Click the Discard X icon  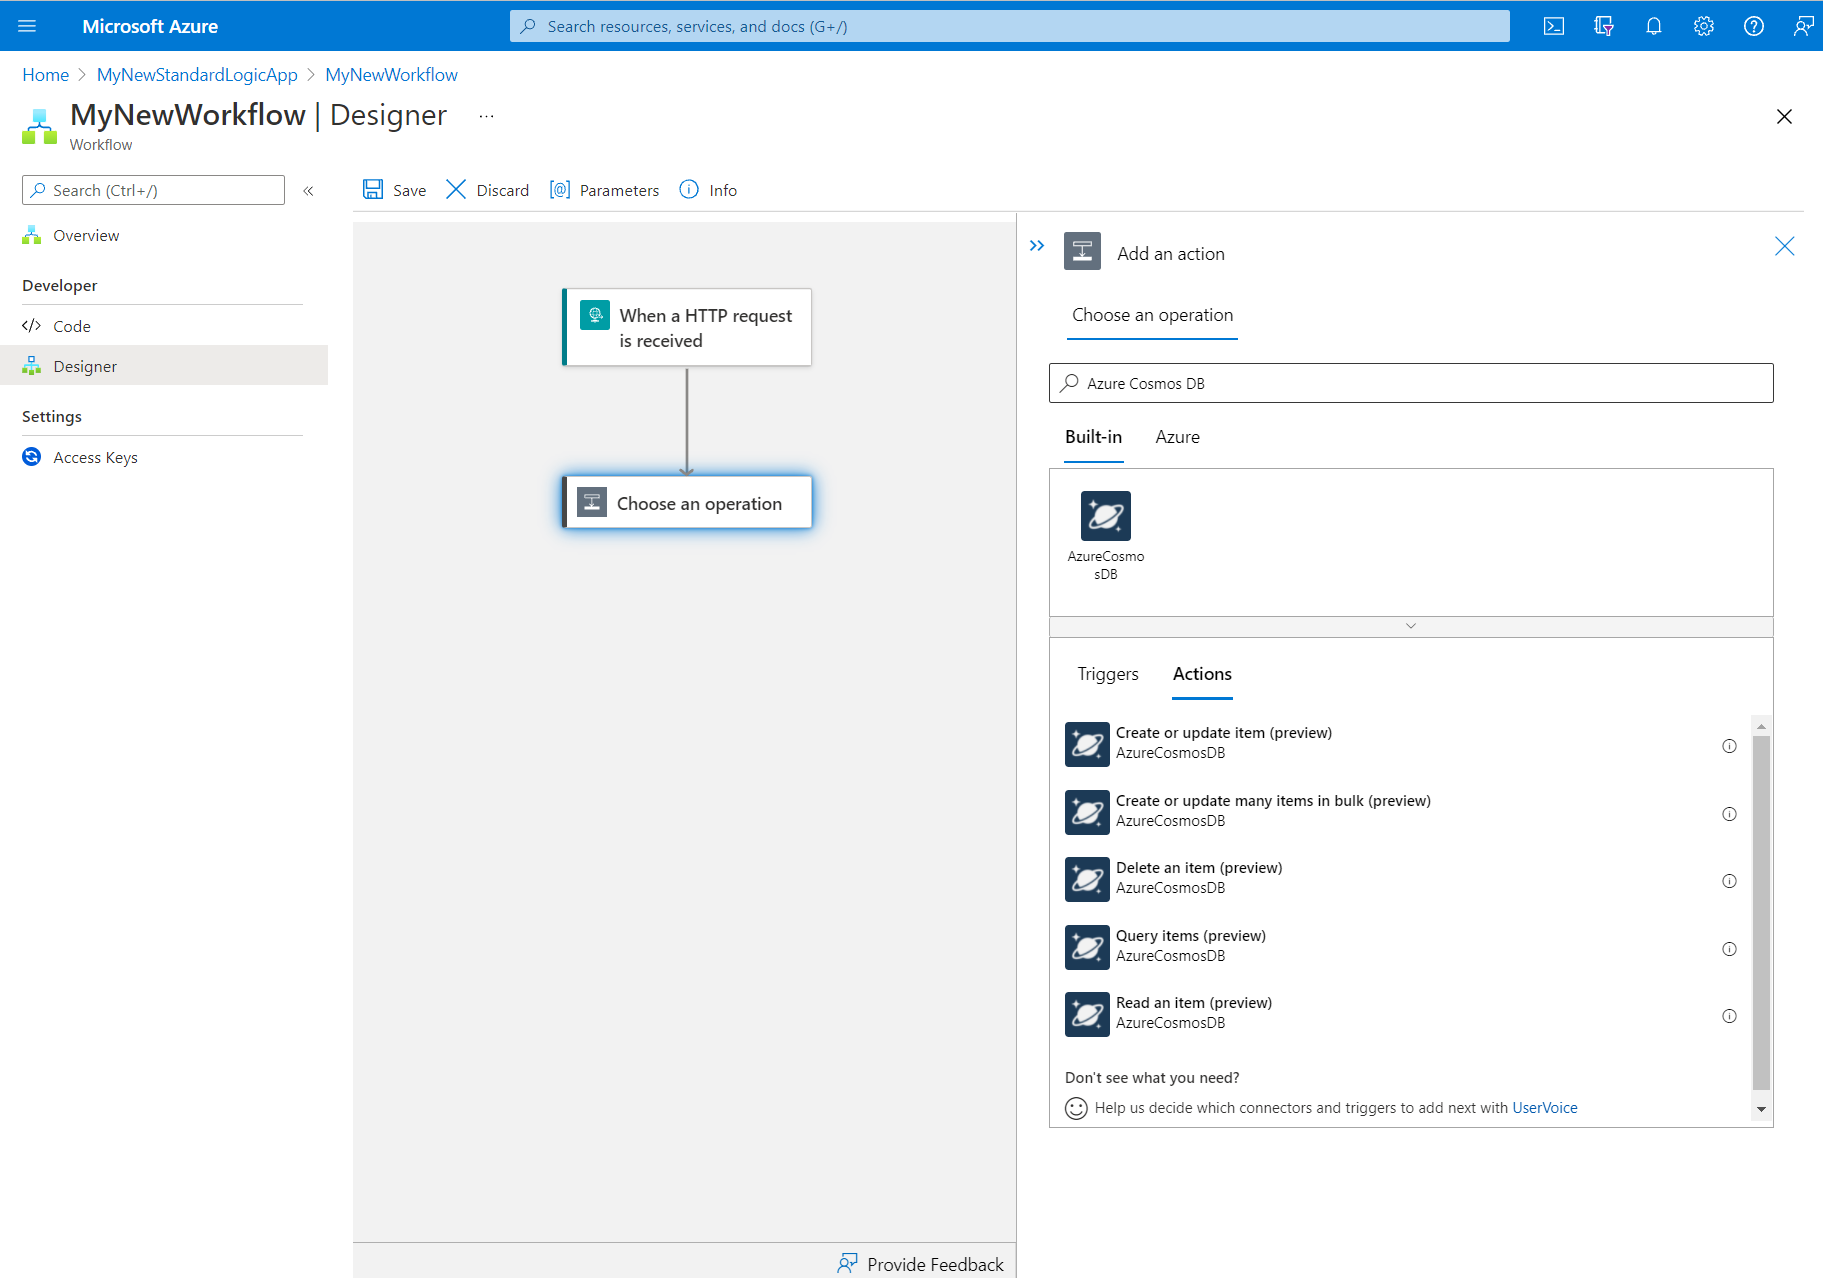click(x=456, y=189)
